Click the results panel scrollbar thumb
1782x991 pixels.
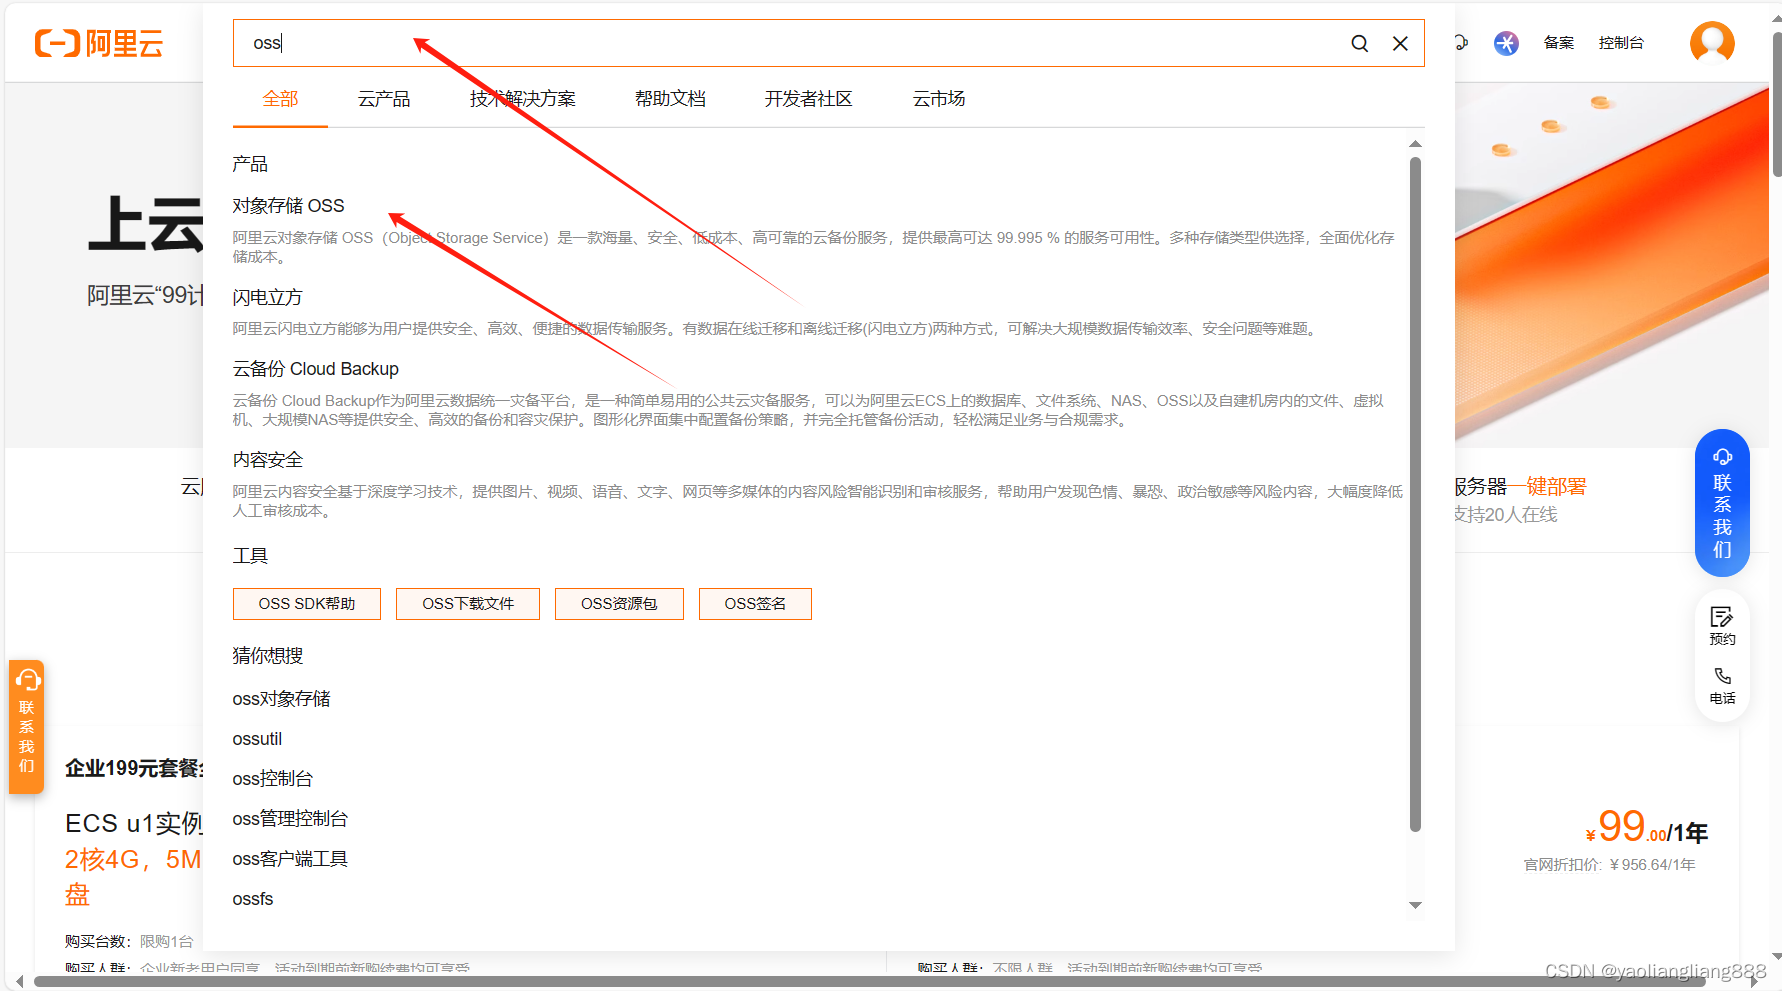(1415, 494)
